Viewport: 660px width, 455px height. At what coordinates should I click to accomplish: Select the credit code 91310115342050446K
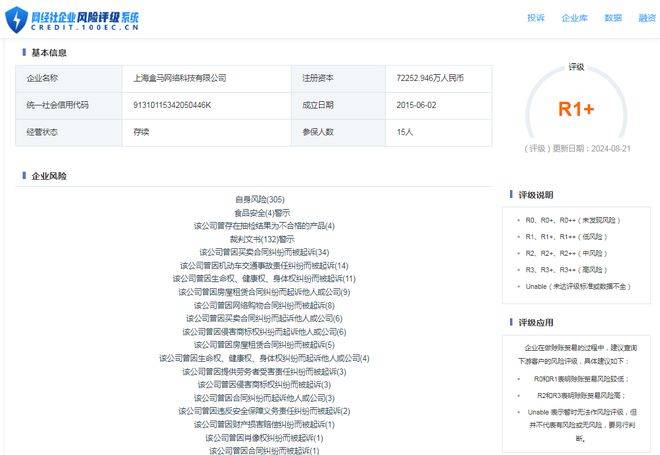172,105
